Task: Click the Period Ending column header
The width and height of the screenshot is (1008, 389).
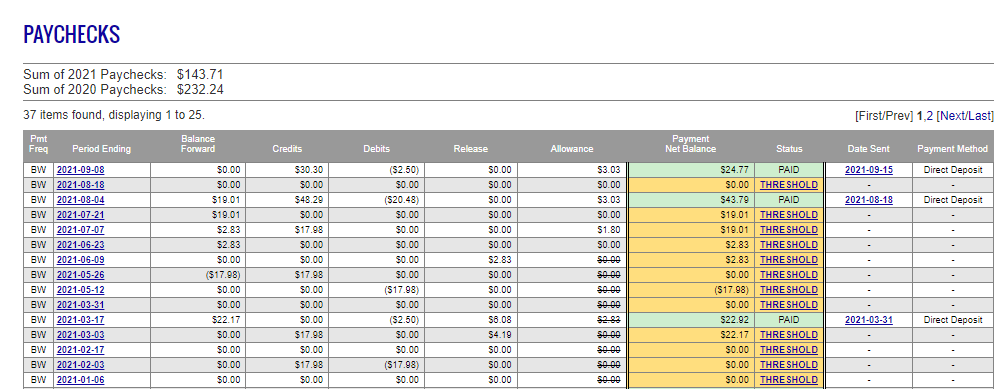Action: [102, 149]
